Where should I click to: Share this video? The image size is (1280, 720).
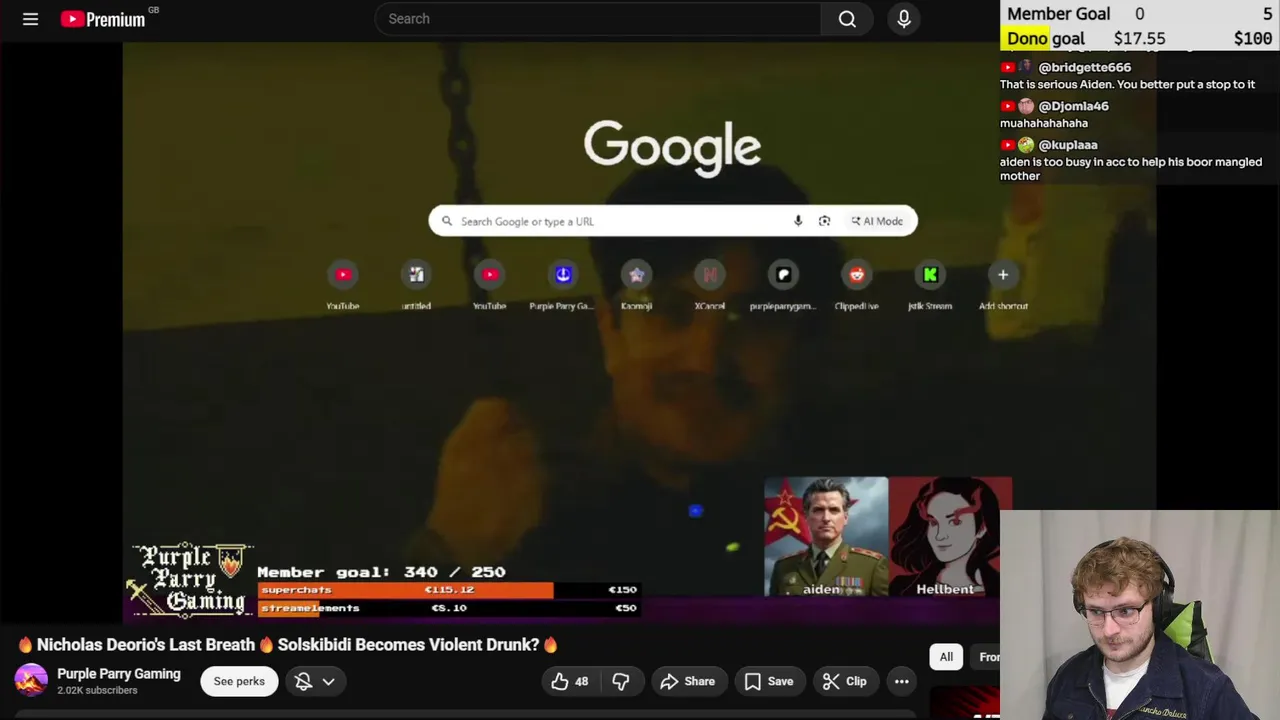(688, 681)
